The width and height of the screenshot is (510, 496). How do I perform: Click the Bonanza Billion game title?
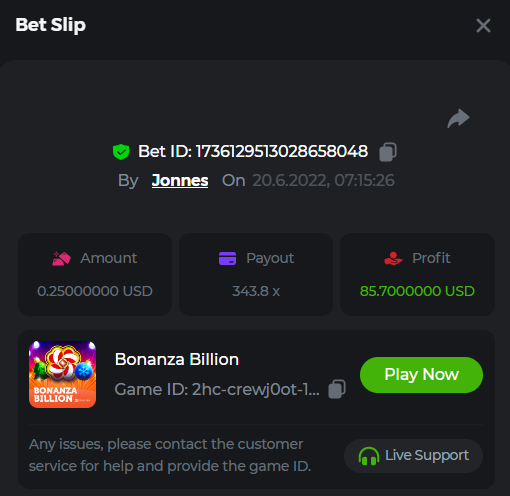pyautogui.click(x=177, y=359)
